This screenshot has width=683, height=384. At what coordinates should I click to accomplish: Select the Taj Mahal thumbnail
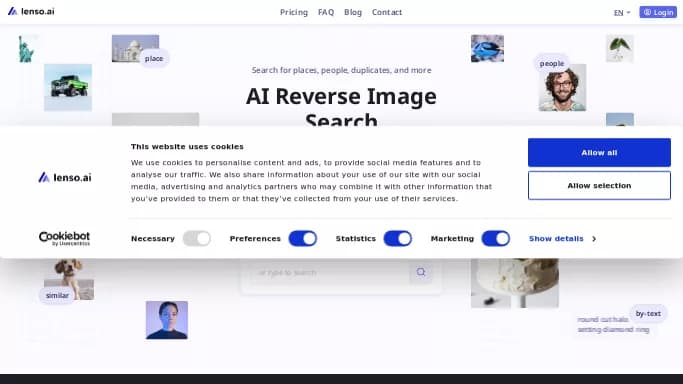[x=135, y=48]
